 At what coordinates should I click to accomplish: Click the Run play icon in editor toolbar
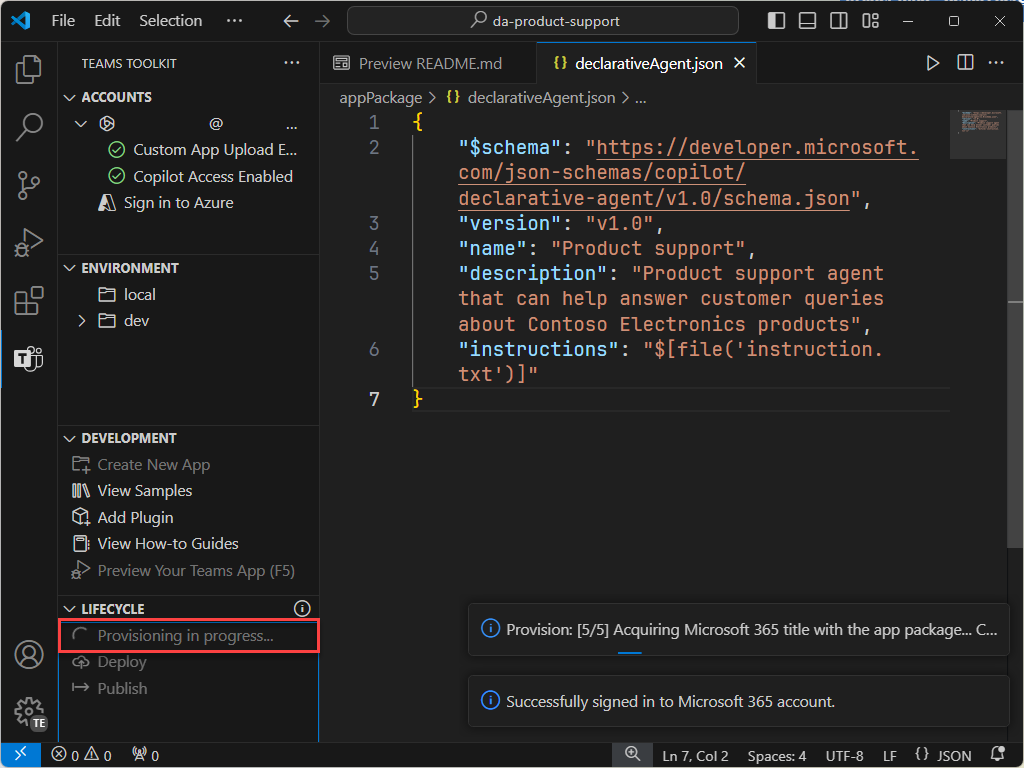pos(932,63)
